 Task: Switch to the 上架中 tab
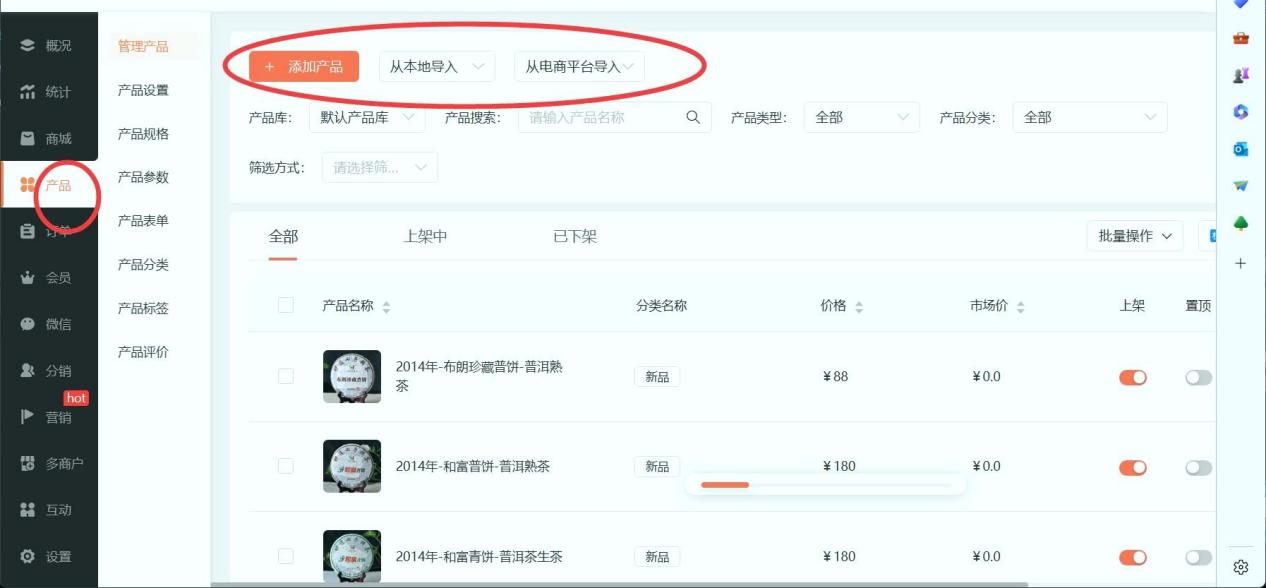click(x=425, y=237)
